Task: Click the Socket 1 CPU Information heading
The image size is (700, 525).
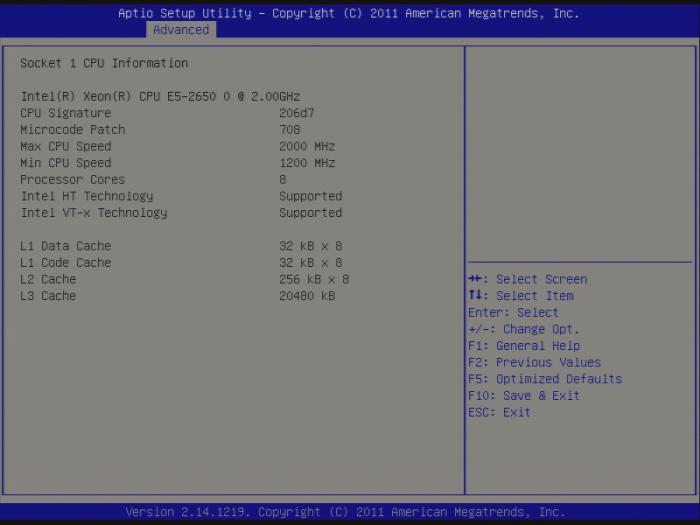Action: point(104,63)
